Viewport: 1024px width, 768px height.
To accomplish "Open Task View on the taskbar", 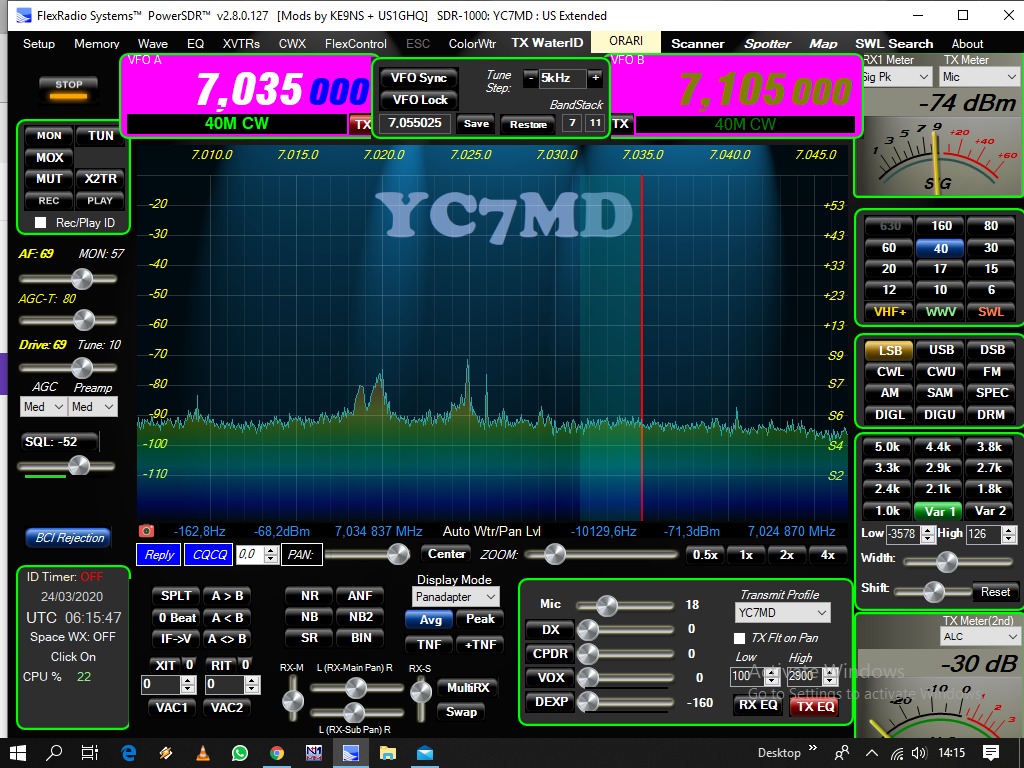I will tap(89, 753).
